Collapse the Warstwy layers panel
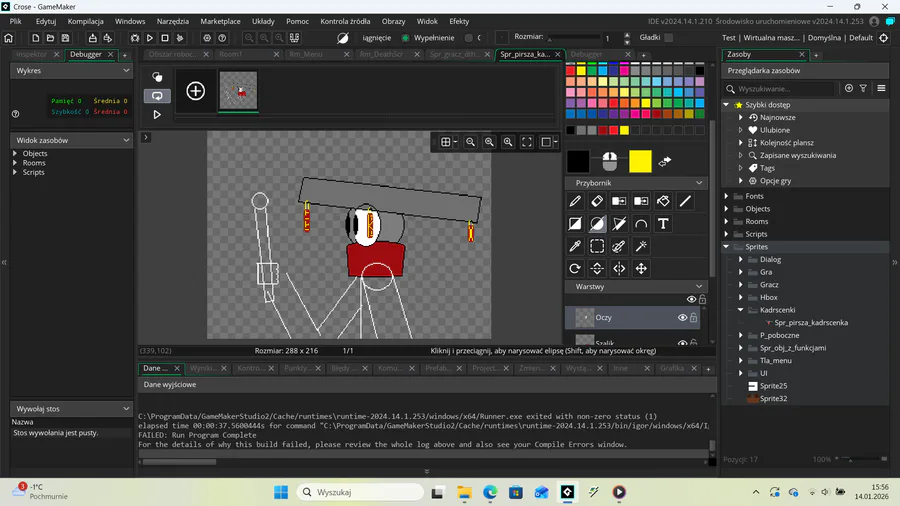 tap(699, 286)
